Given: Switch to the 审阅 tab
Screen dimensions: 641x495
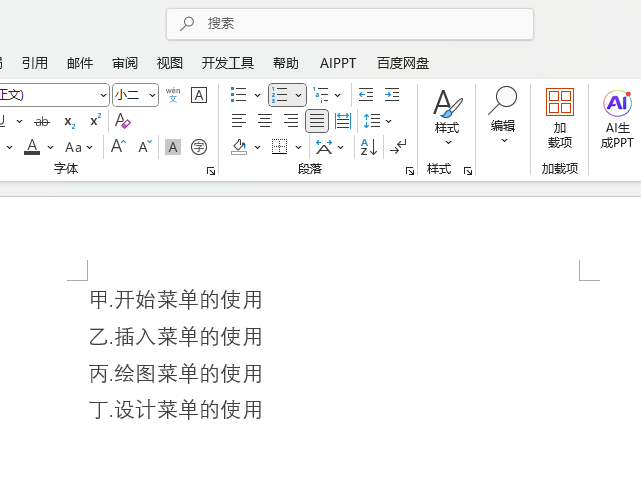Looking at the screenshot, I should [x=125, y=63].
